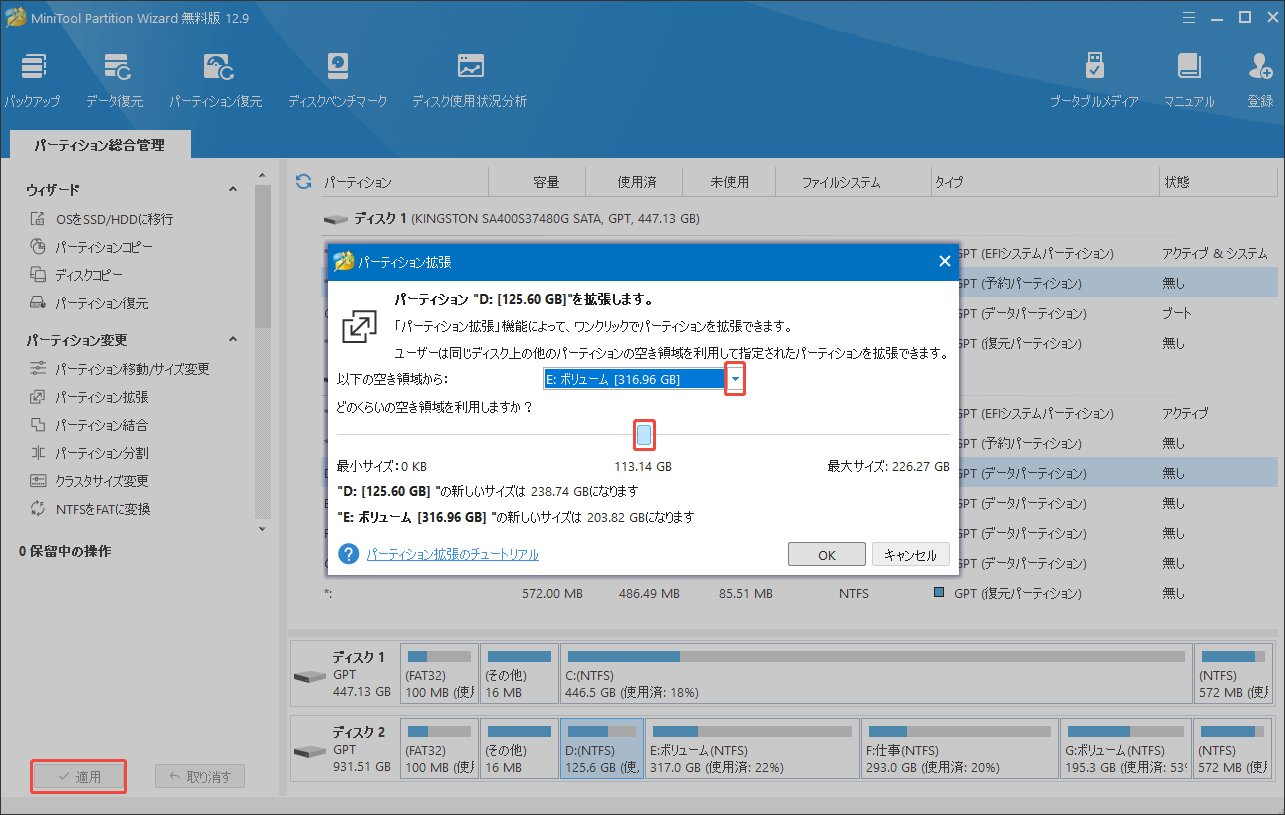Viewport: 1285px width, 815px height.
Task: Sort by 容量 column header
Action: [546, 182]
